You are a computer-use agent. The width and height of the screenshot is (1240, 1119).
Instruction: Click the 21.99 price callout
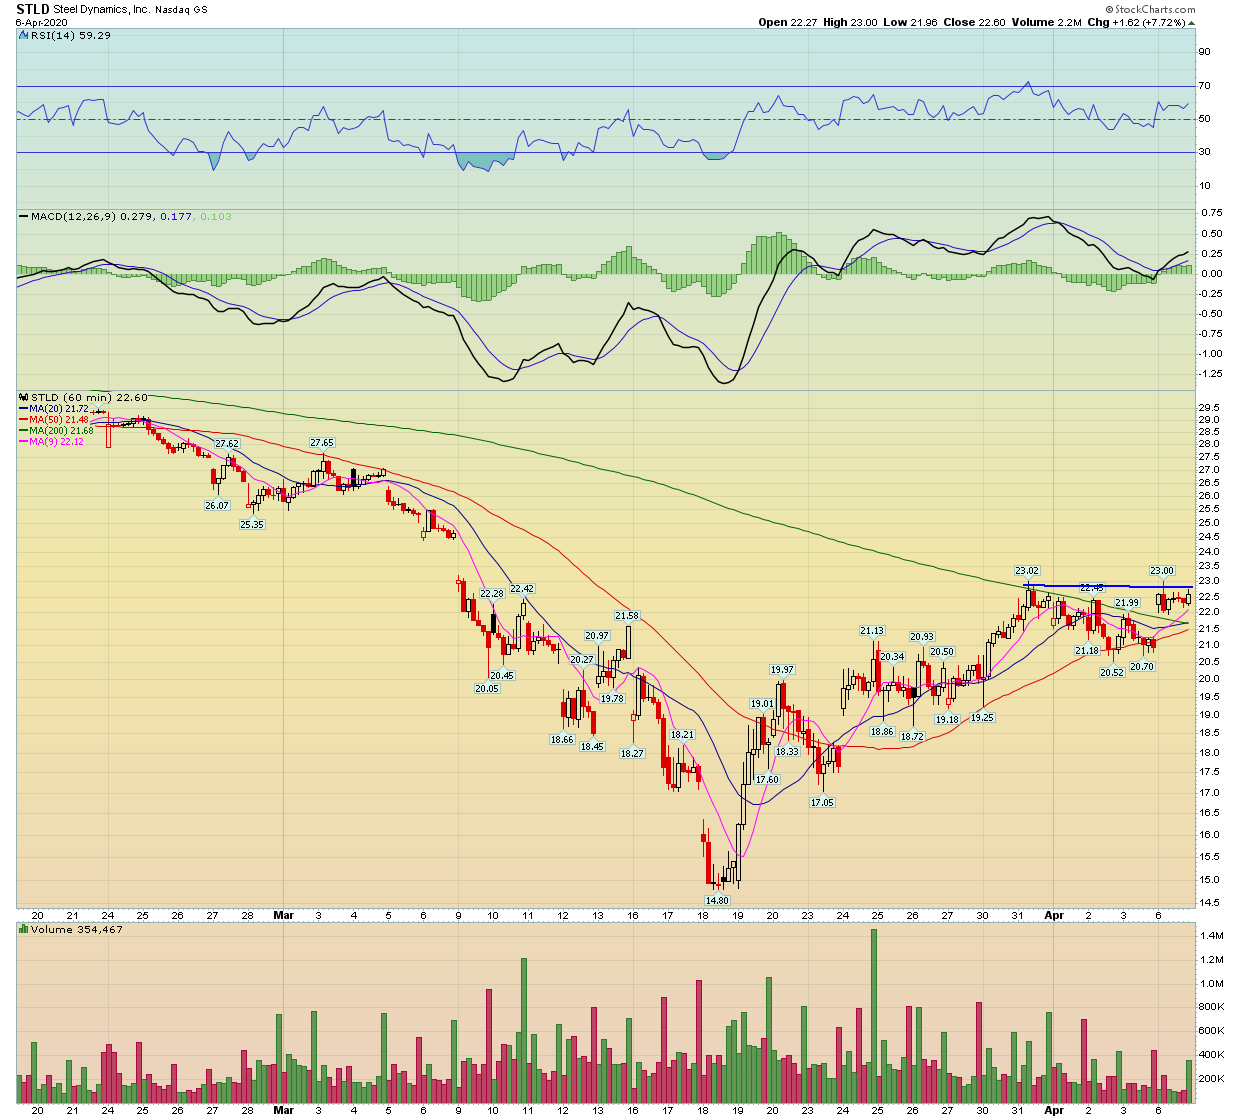pyautogui.click(x=1127, y=603)
